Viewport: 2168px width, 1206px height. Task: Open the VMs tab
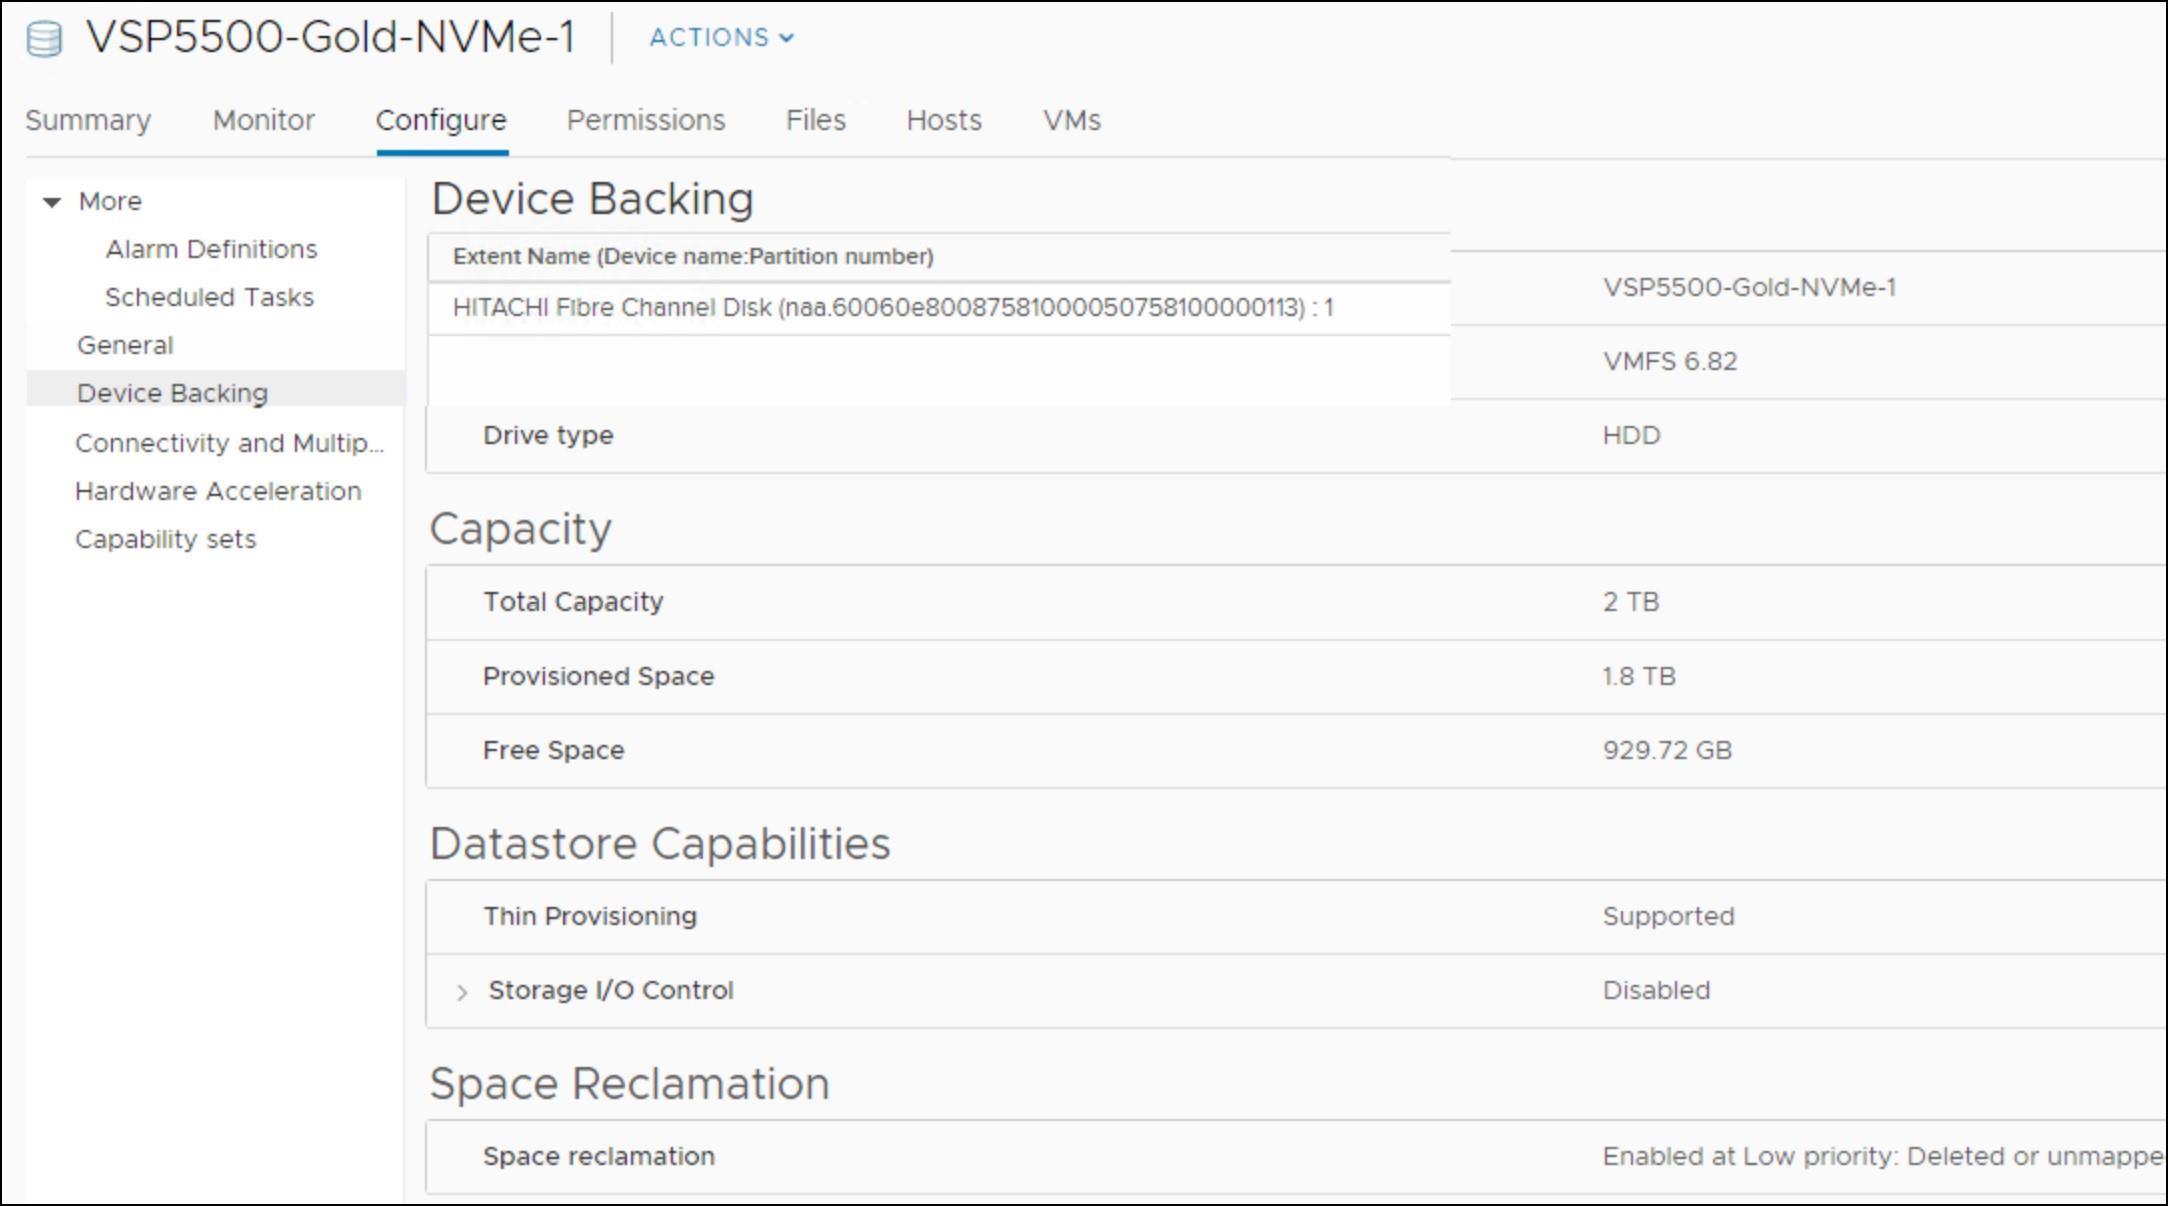pyautogui.click(x=1071, y=120)
